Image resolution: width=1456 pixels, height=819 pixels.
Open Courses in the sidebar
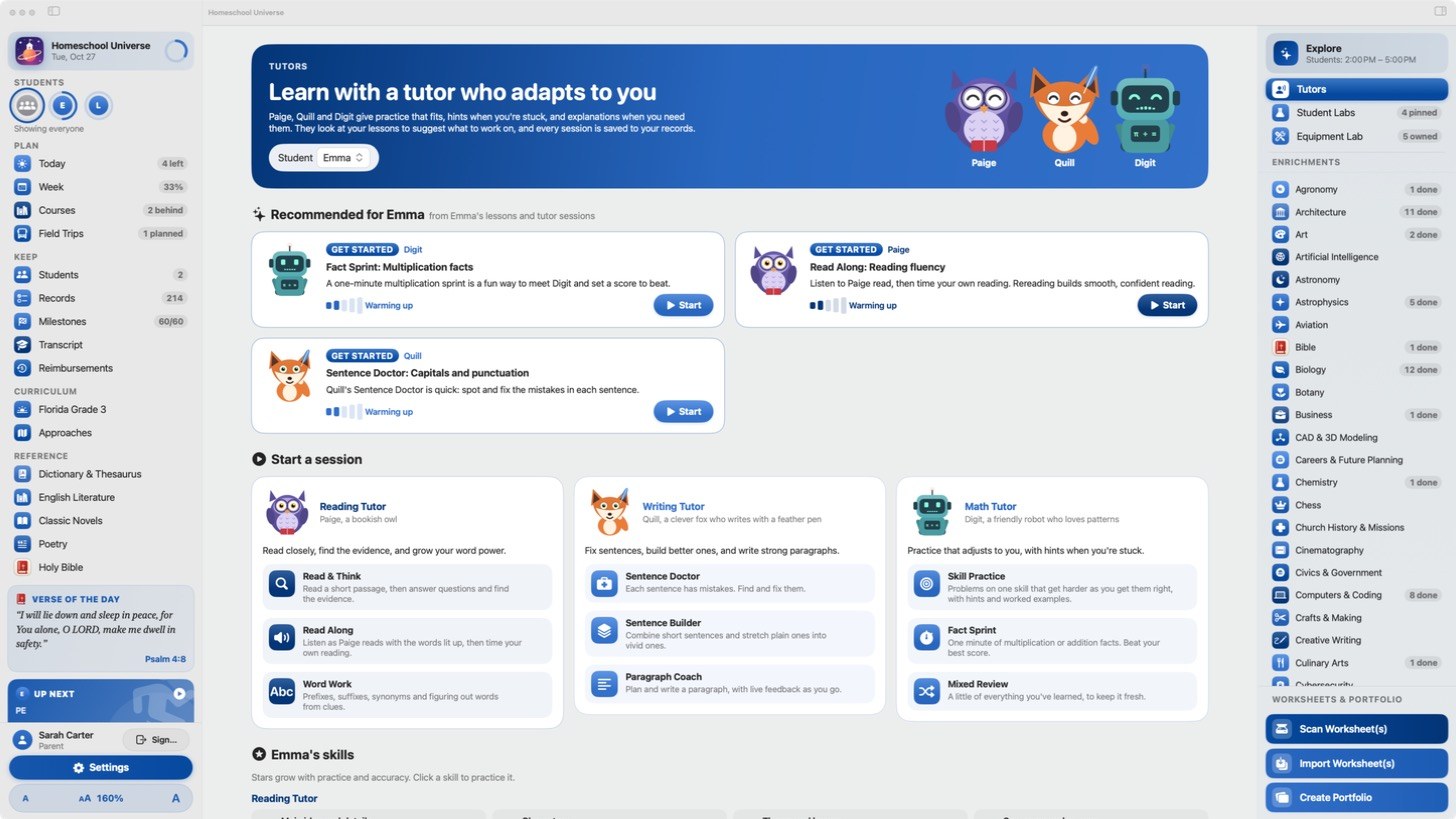coord(100,210)
